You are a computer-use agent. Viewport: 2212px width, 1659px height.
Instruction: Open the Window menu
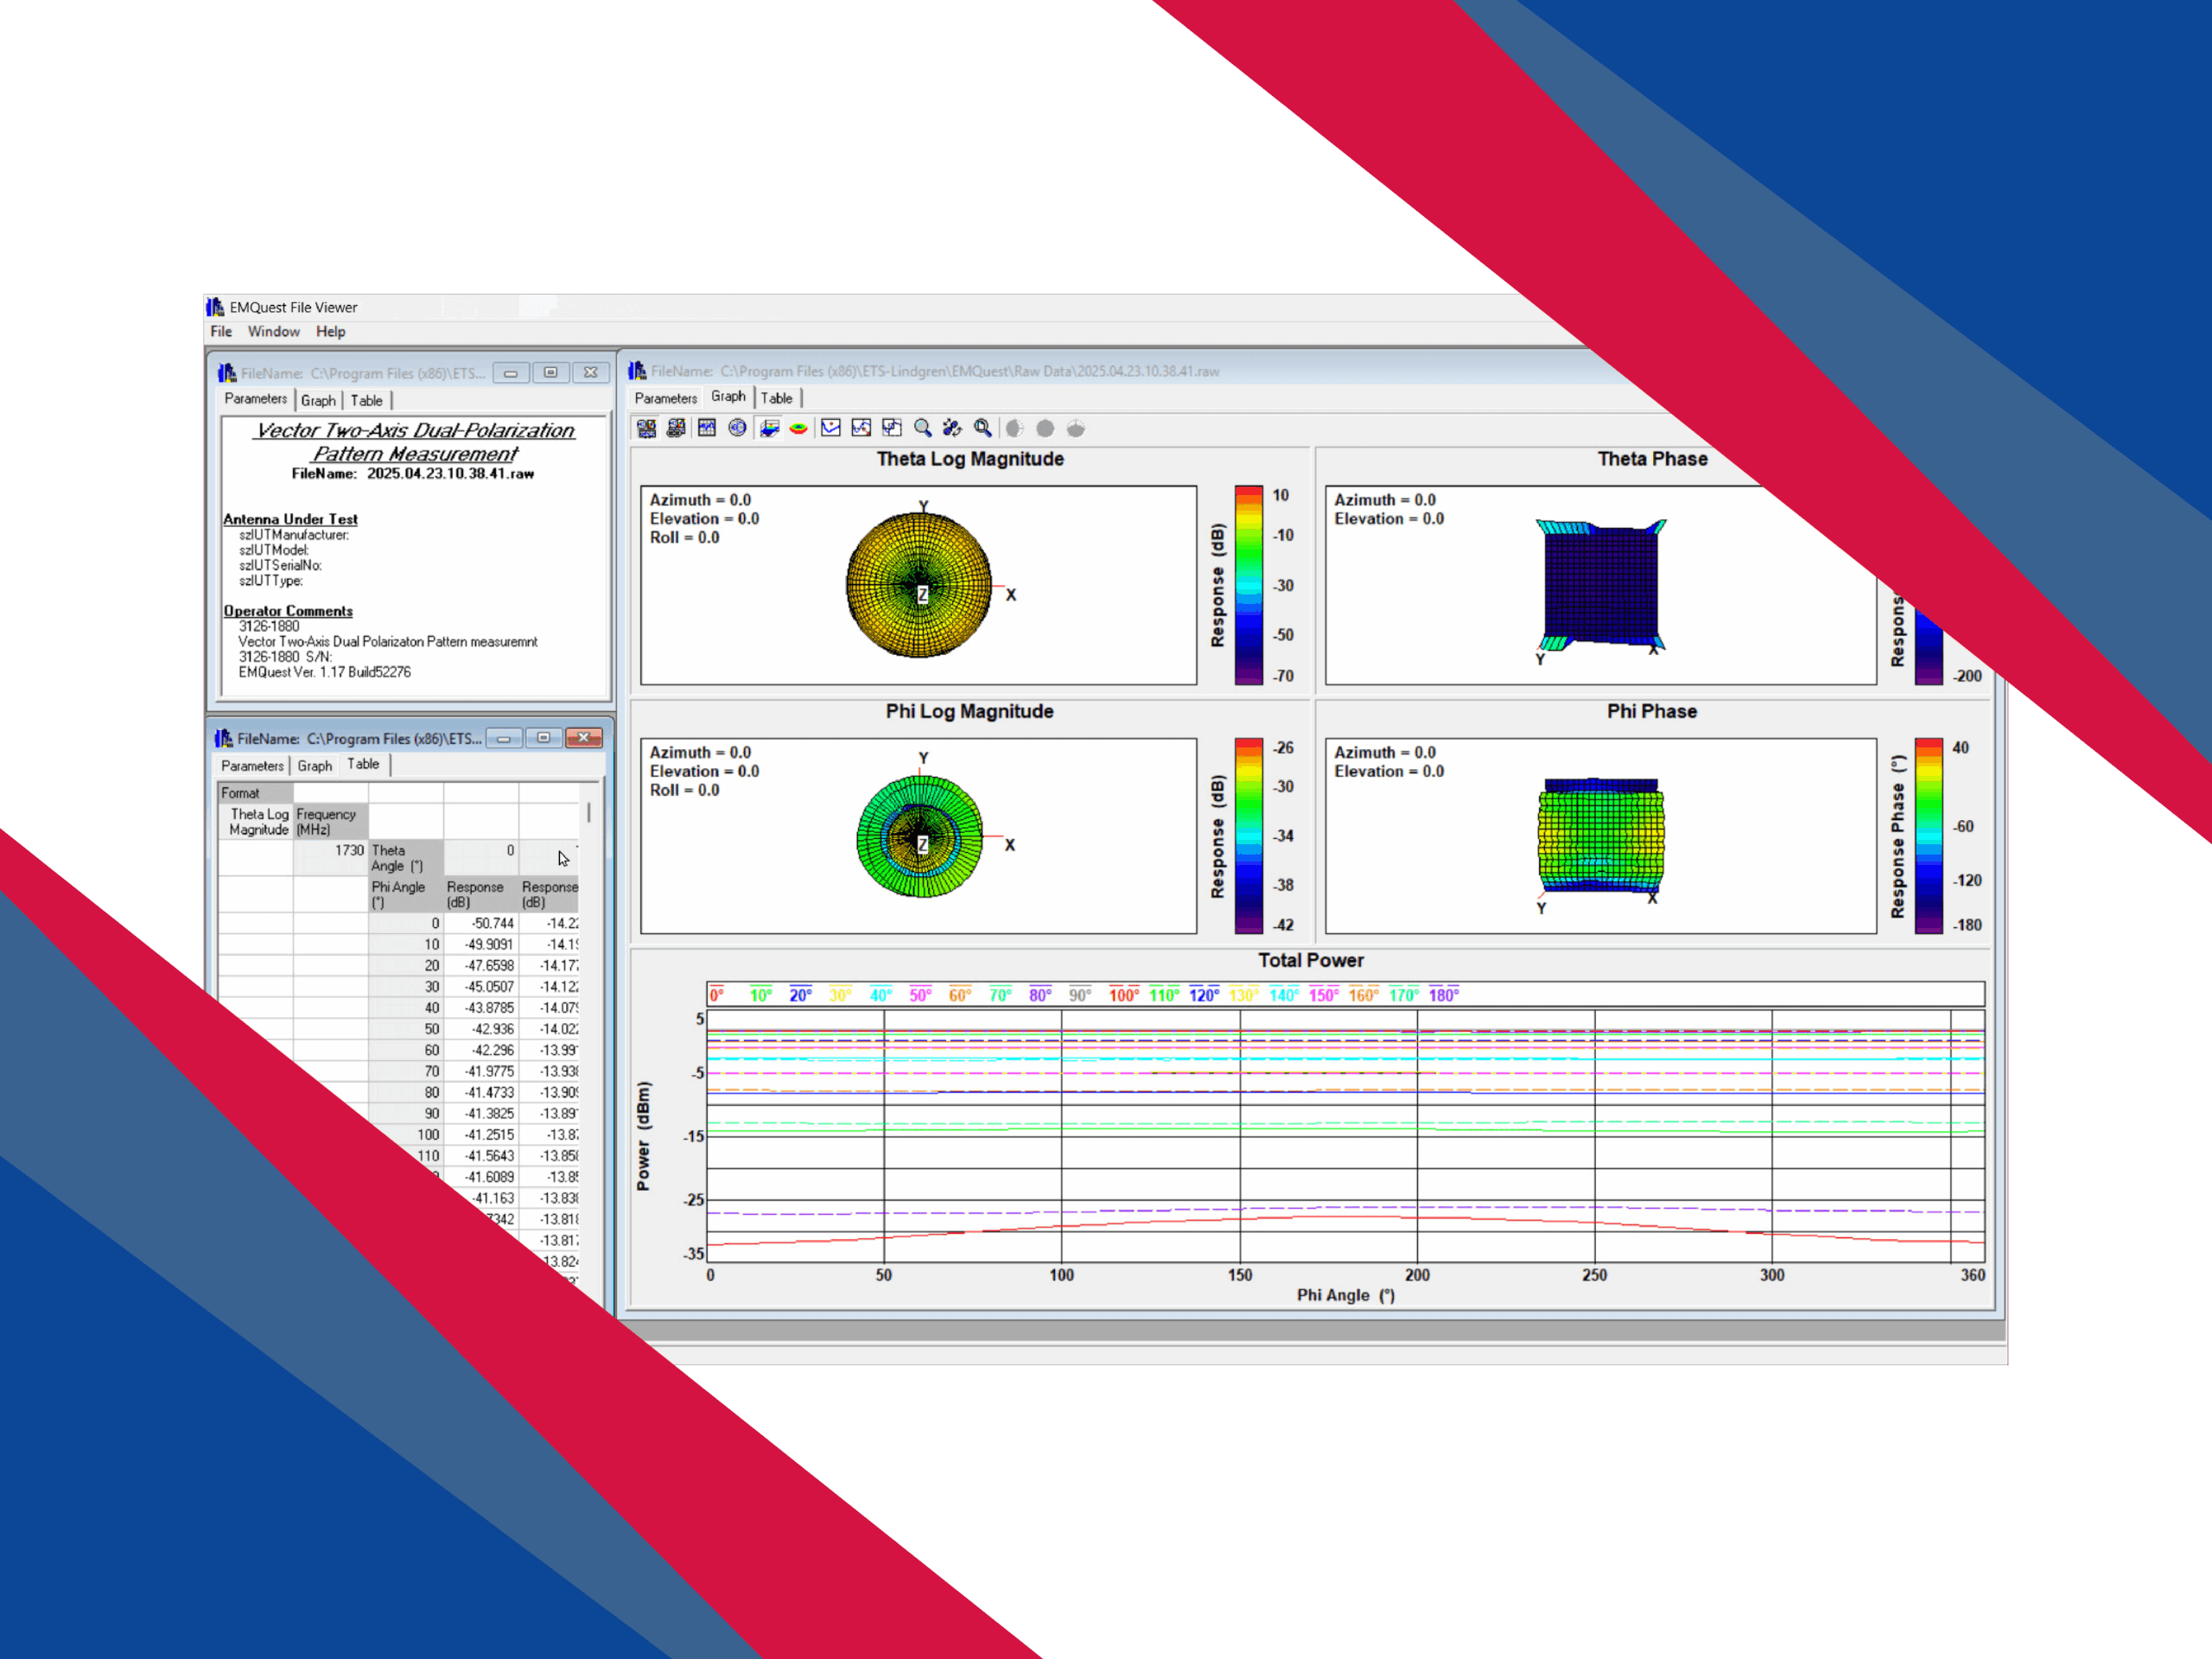[x=273, y=332]
